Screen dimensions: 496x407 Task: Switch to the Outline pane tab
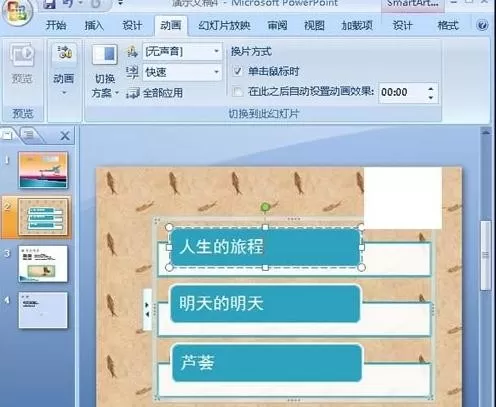pyautogui.click(x=29, y=135)
